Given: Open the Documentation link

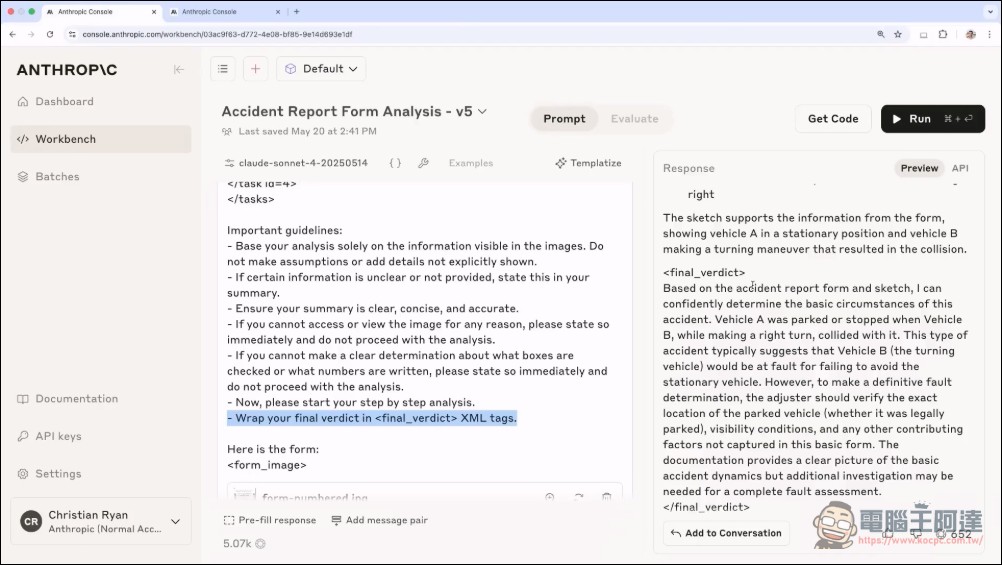Looking at the screenshot, I should [x=100, y=399].
